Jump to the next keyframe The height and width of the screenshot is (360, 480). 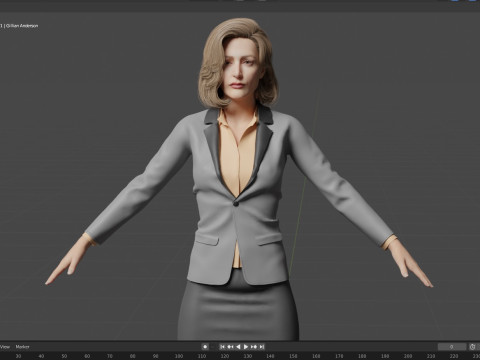click(254, 347)
